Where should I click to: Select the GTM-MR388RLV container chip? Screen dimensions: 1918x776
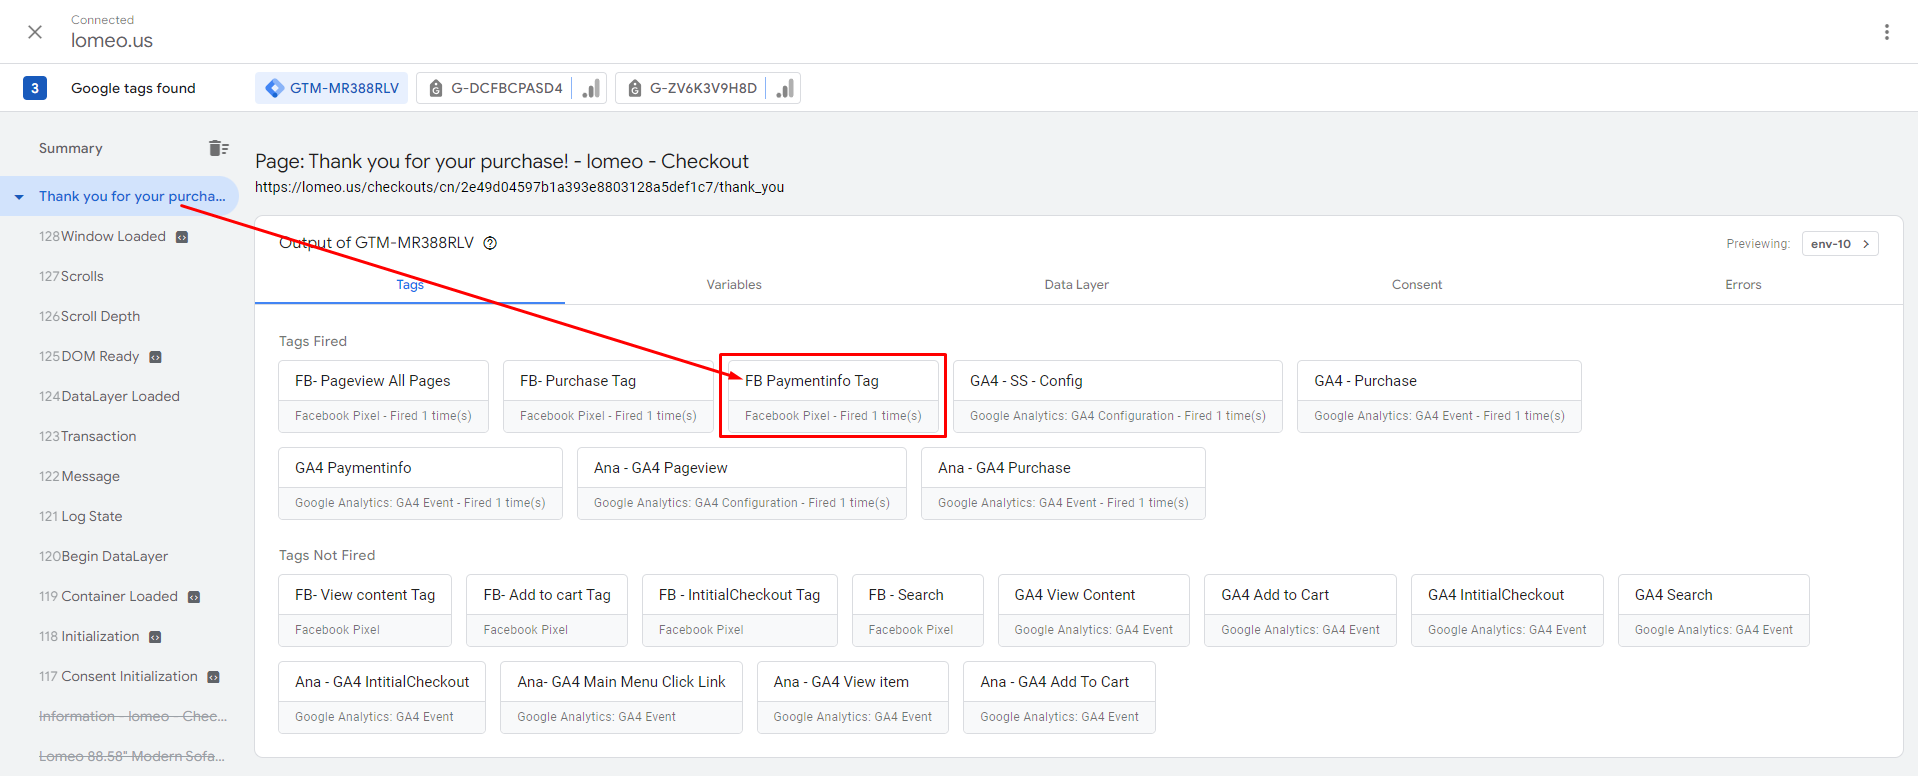(x=332, y=88)
